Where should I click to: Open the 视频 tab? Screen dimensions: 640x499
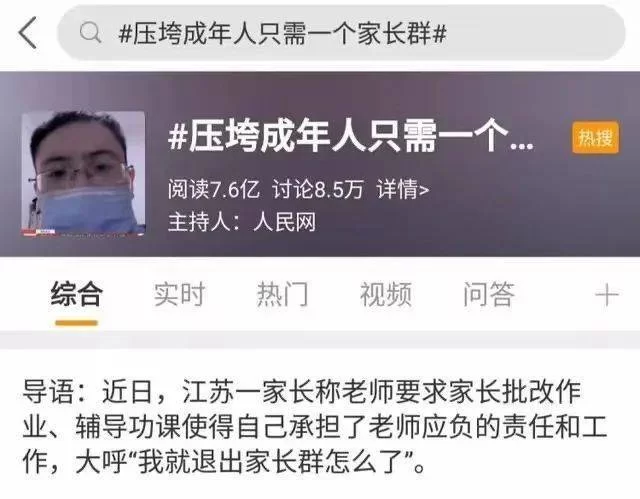point(385,294)
